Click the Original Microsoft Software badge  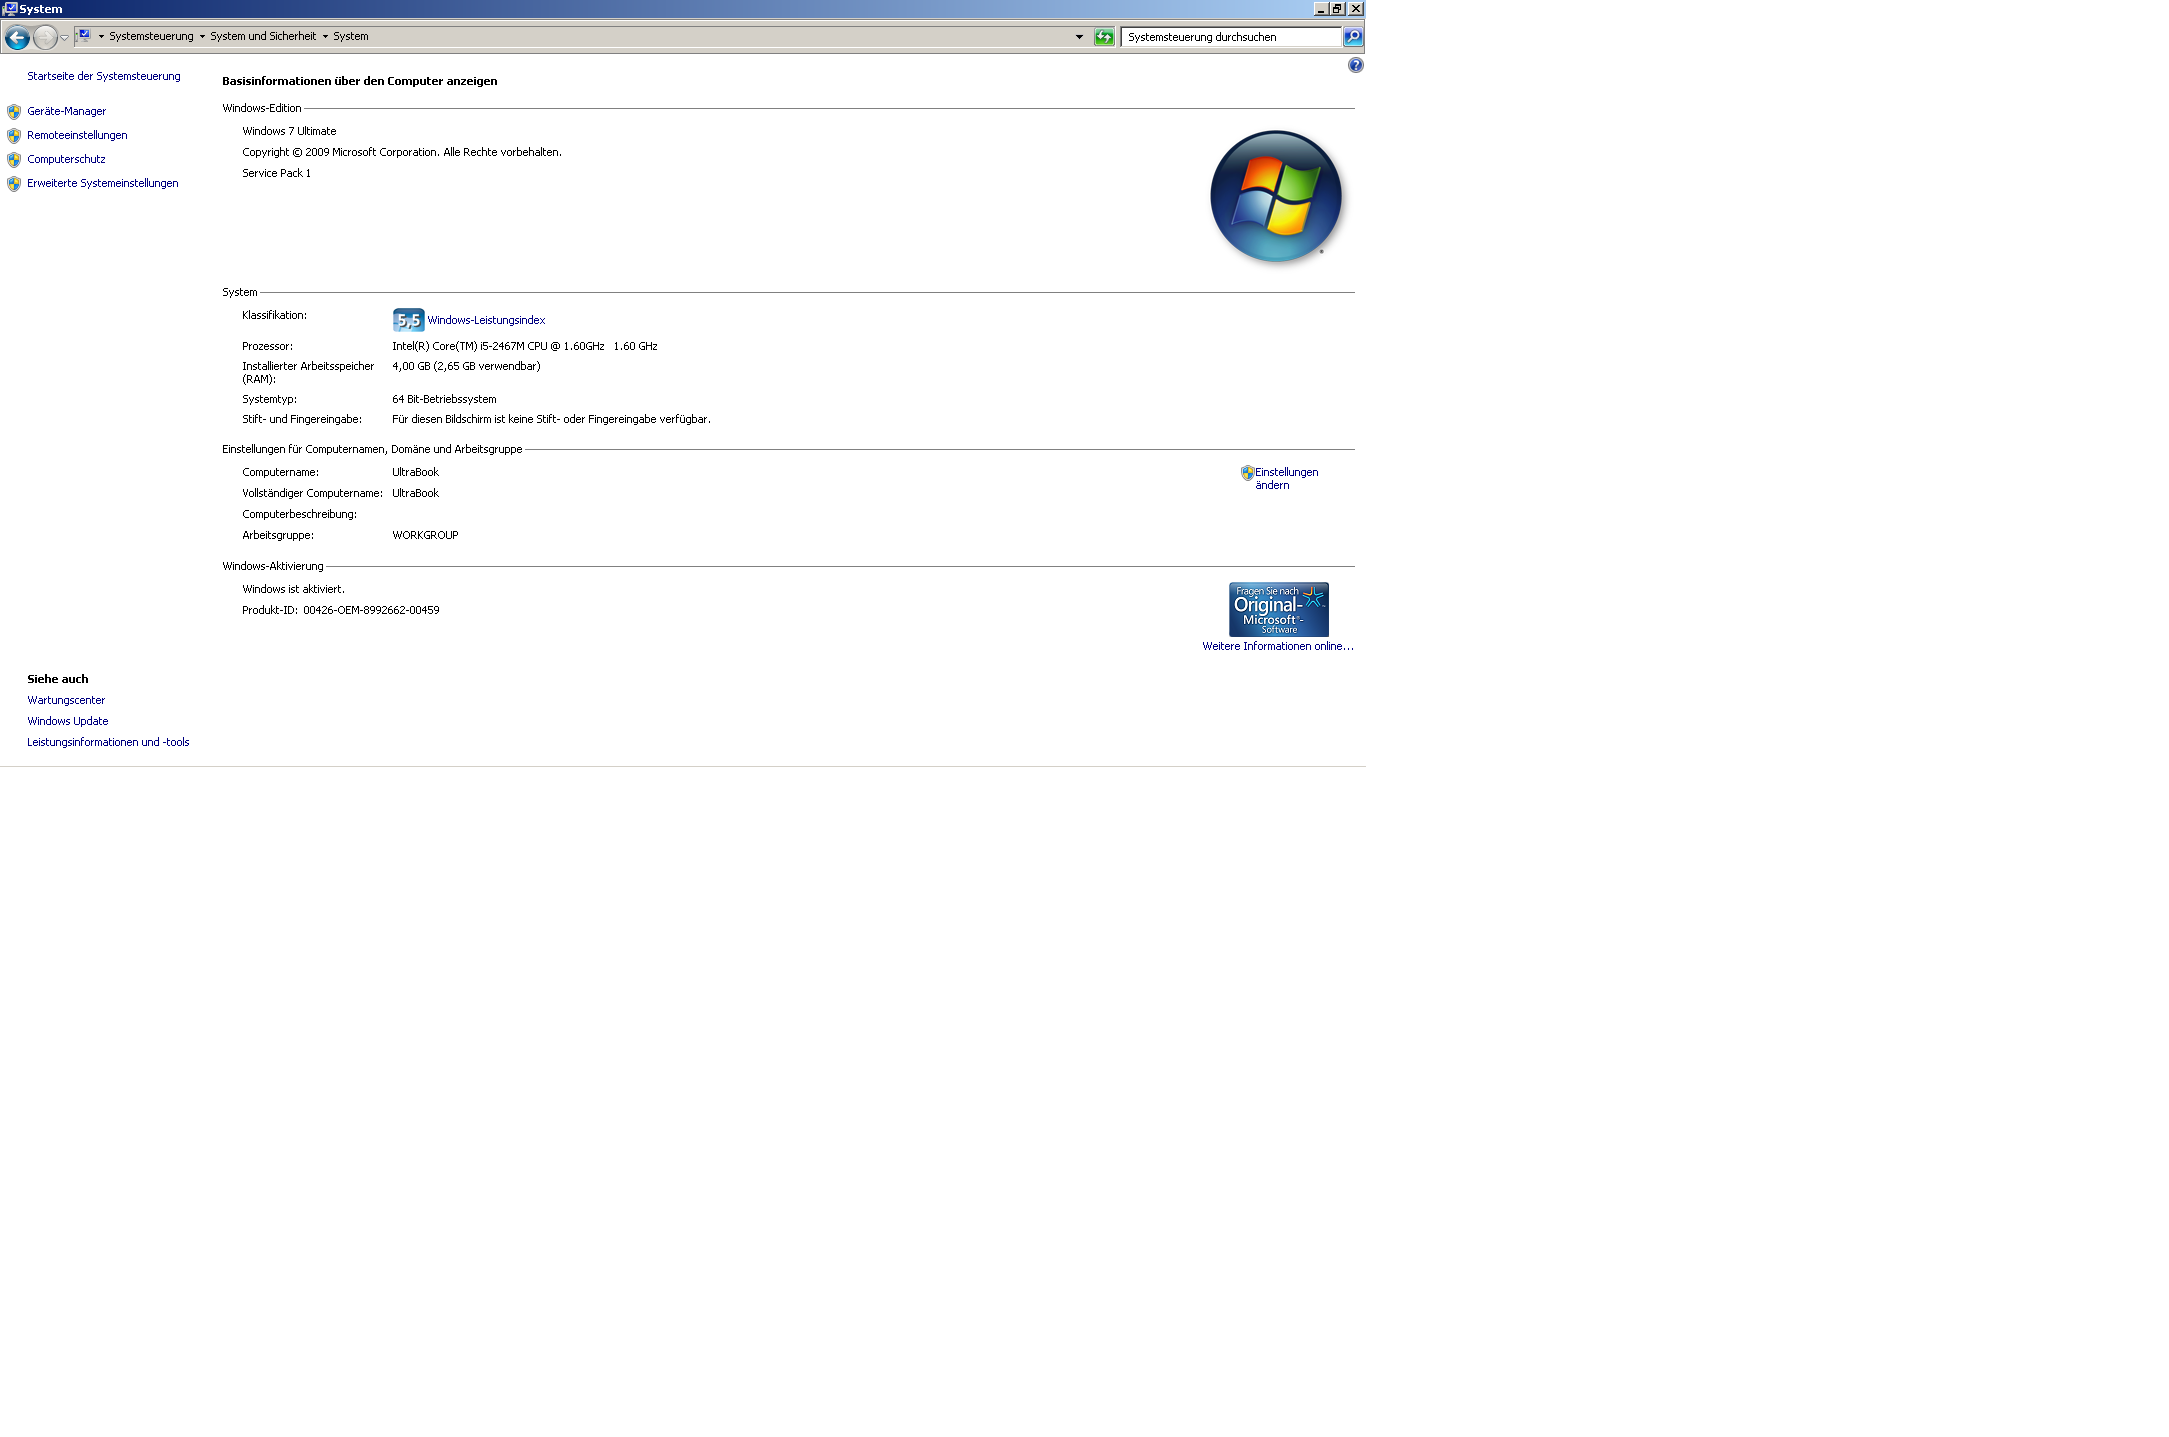pos(1278,609)
